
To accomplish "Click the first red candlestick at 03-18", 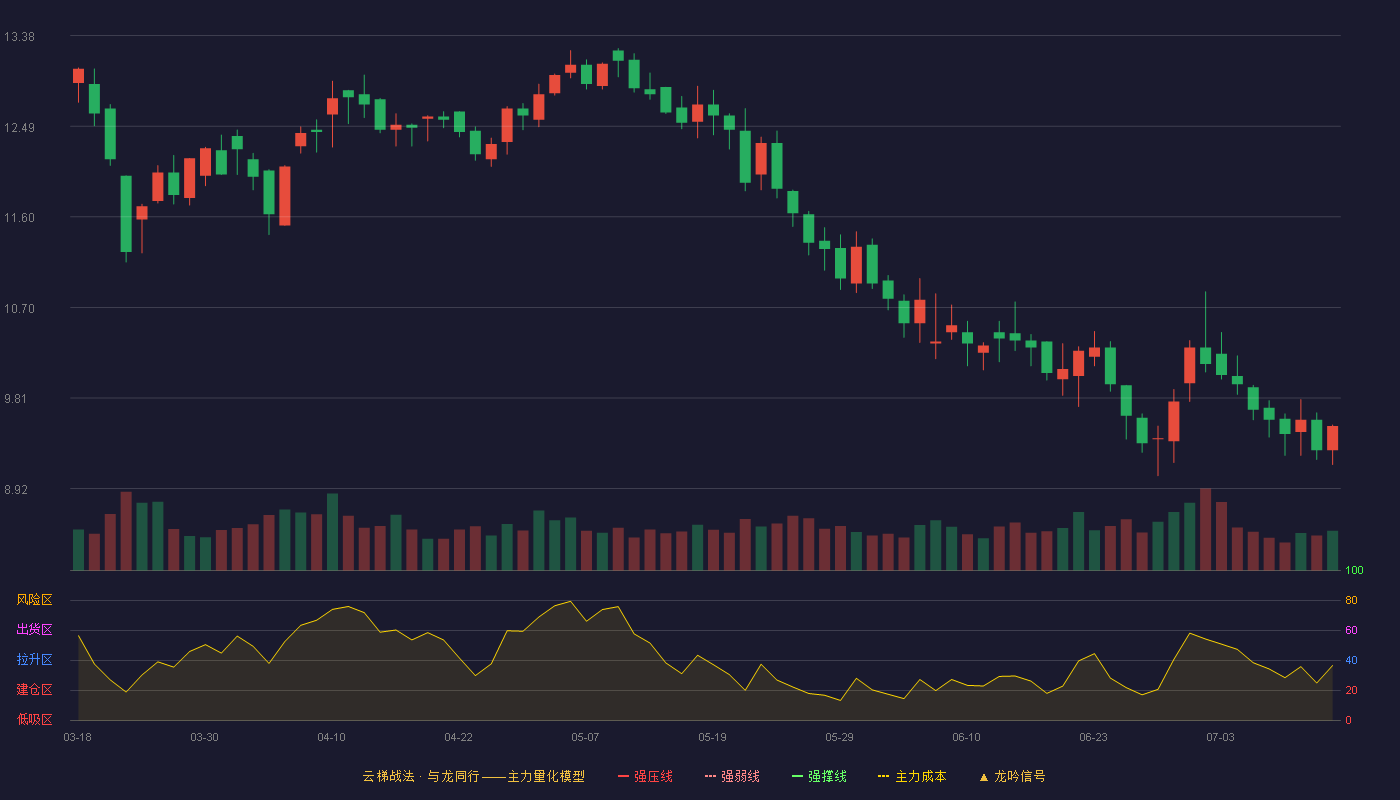I will pyautogui.click(x=78, y=76).
